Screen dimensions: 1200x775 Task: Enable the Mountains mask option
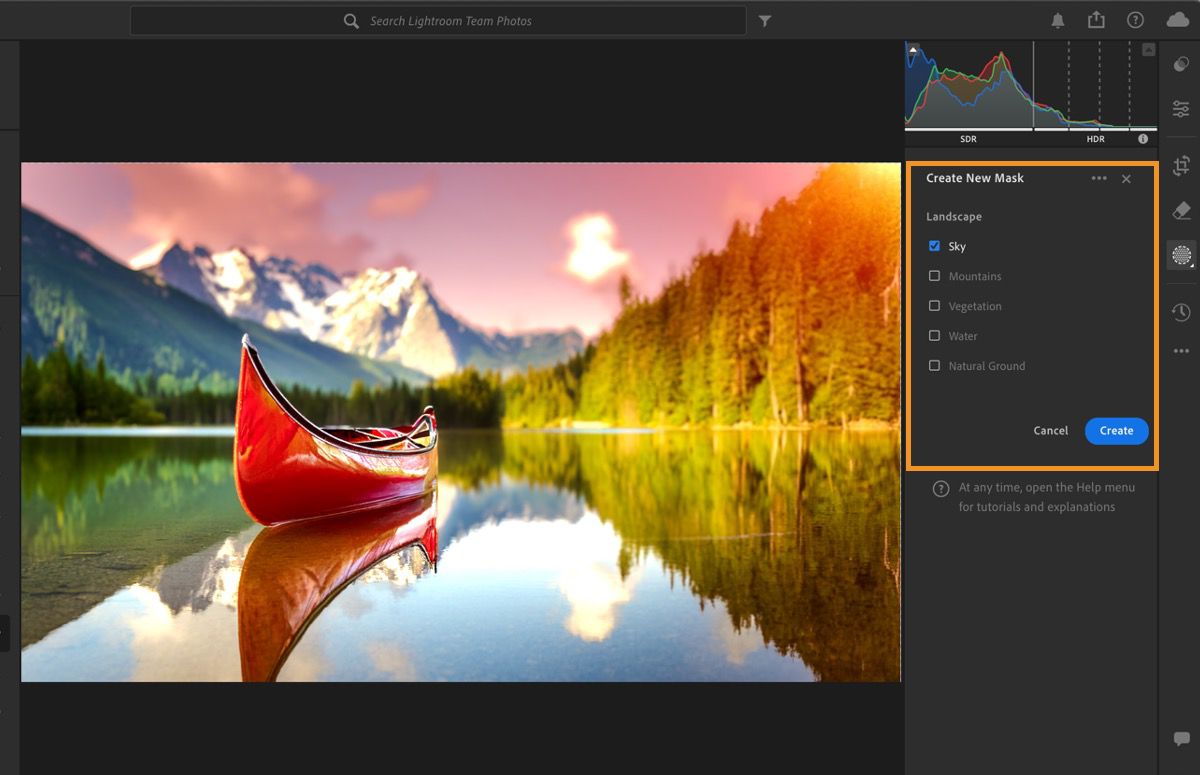[x=934, y=275]
